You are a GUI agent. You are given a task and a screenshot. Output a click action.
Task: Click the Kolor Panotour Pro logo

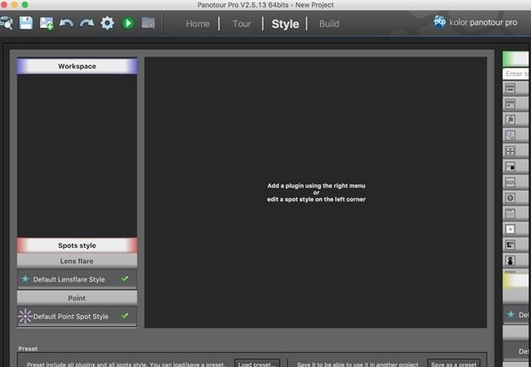click(x=475, y=22)
